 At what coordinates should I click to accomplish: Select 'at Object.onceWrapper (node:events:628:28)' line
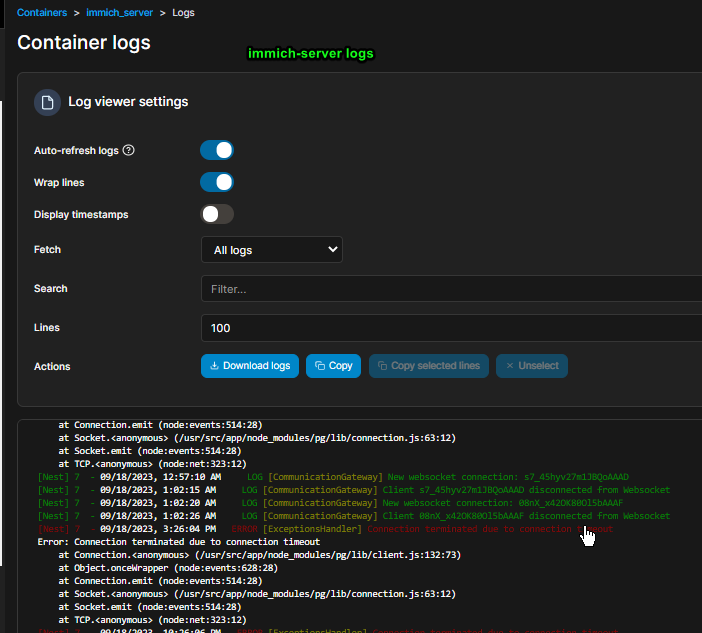[x=168, y=568]
